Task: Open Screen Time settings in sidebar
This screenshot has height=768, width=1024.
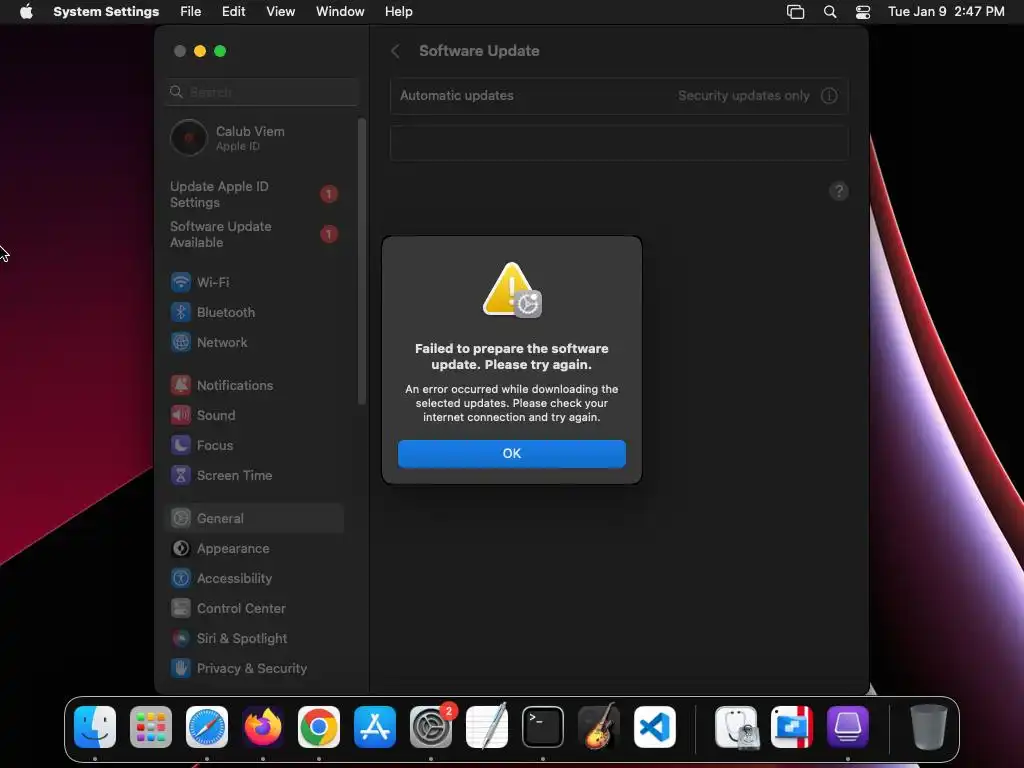Action: [255, 475]
